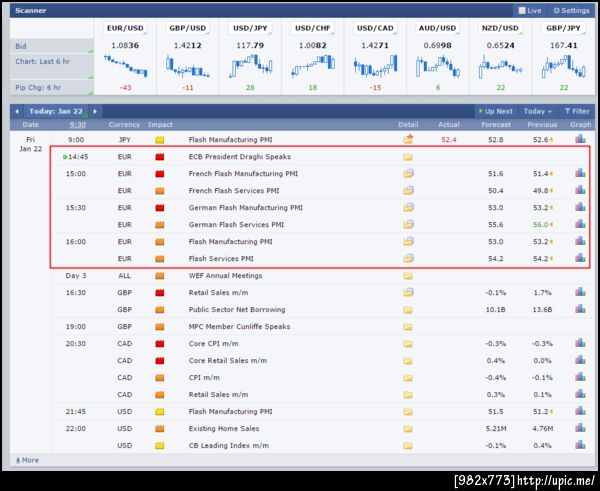The image size is (600, 491).
Task: Open detail folder for Core CPI m/m
Action: click(408, 344)
